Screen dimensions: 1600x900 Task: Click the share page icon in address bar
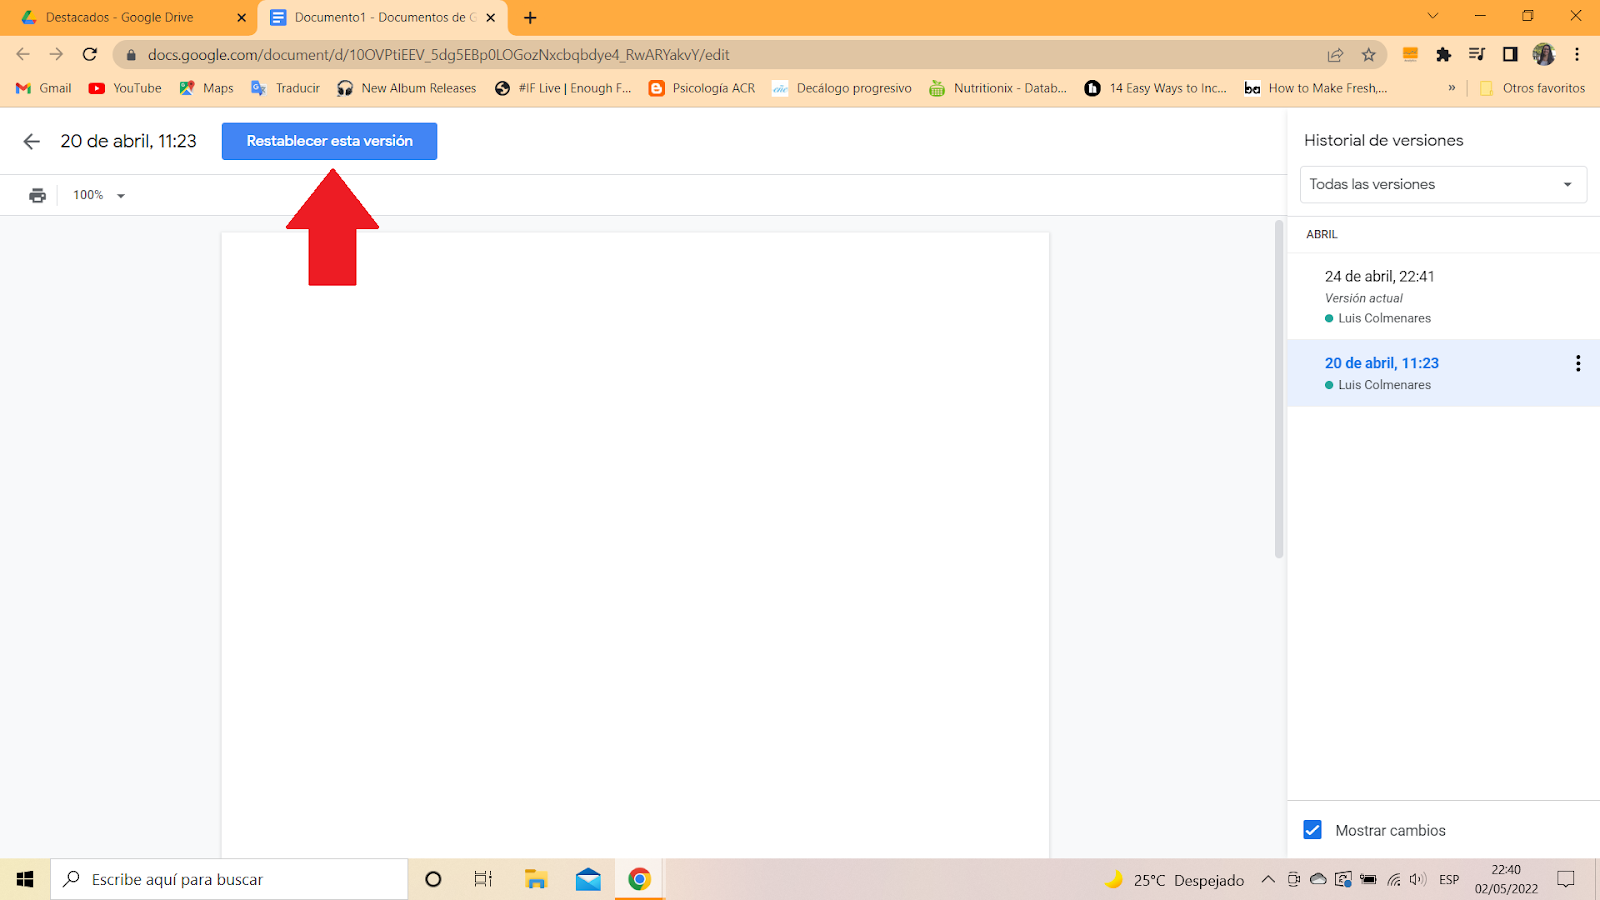click(x=1335, y=55)
